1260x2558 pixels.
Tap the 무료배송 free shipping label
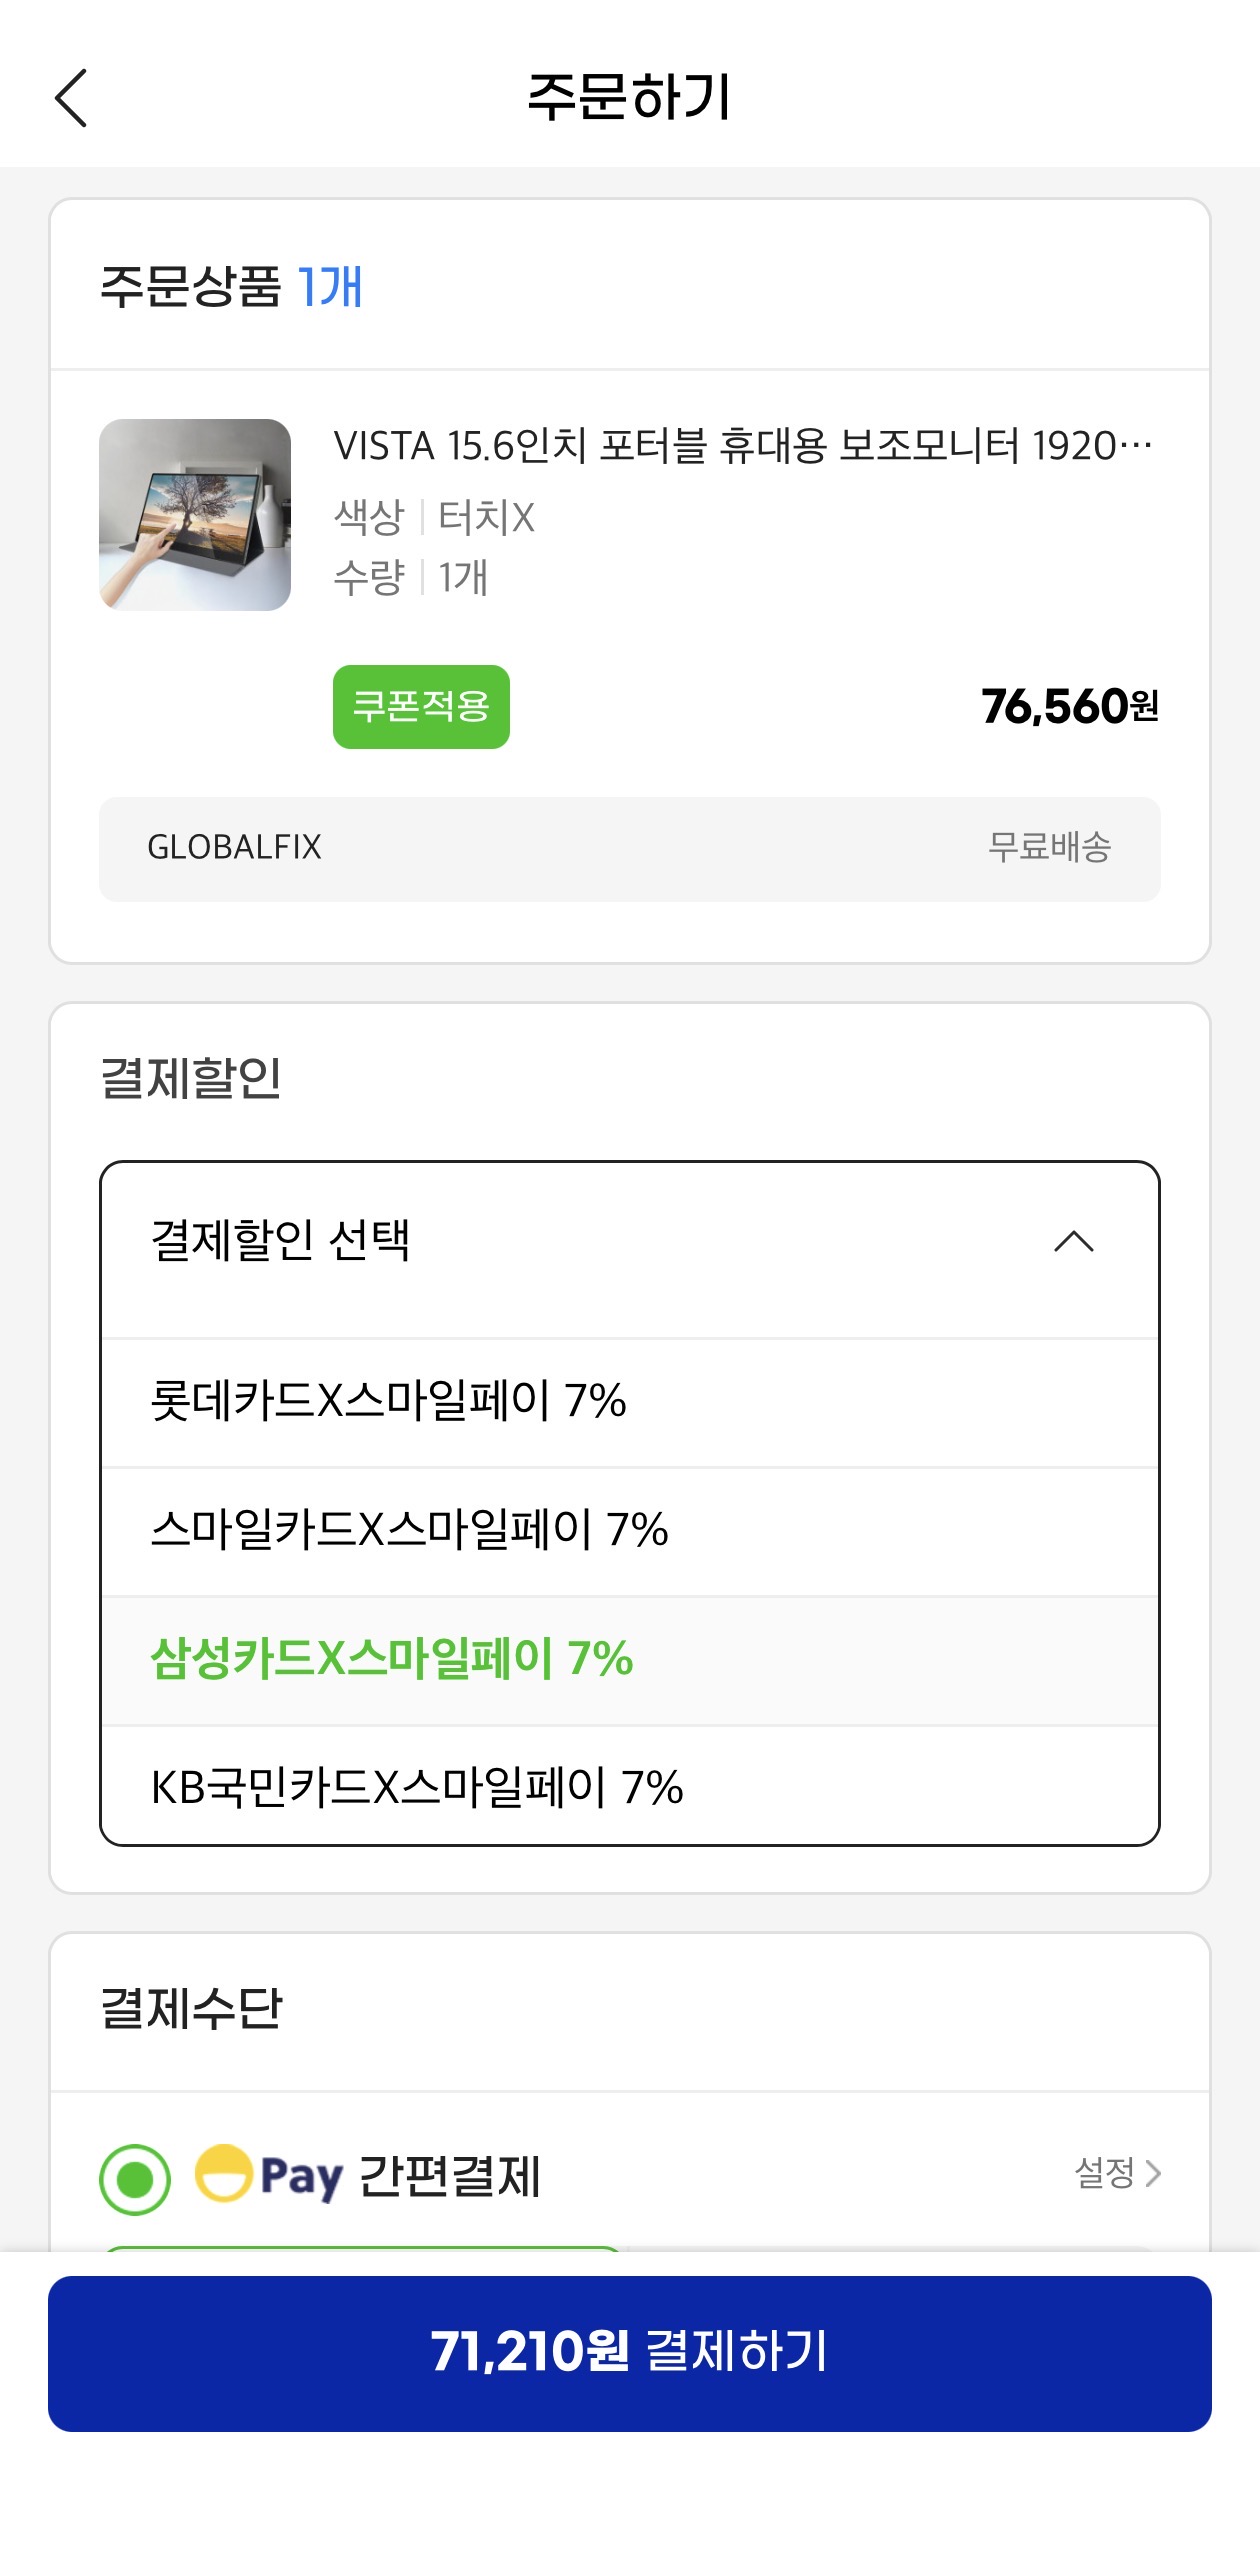[x=1050, y=849]
